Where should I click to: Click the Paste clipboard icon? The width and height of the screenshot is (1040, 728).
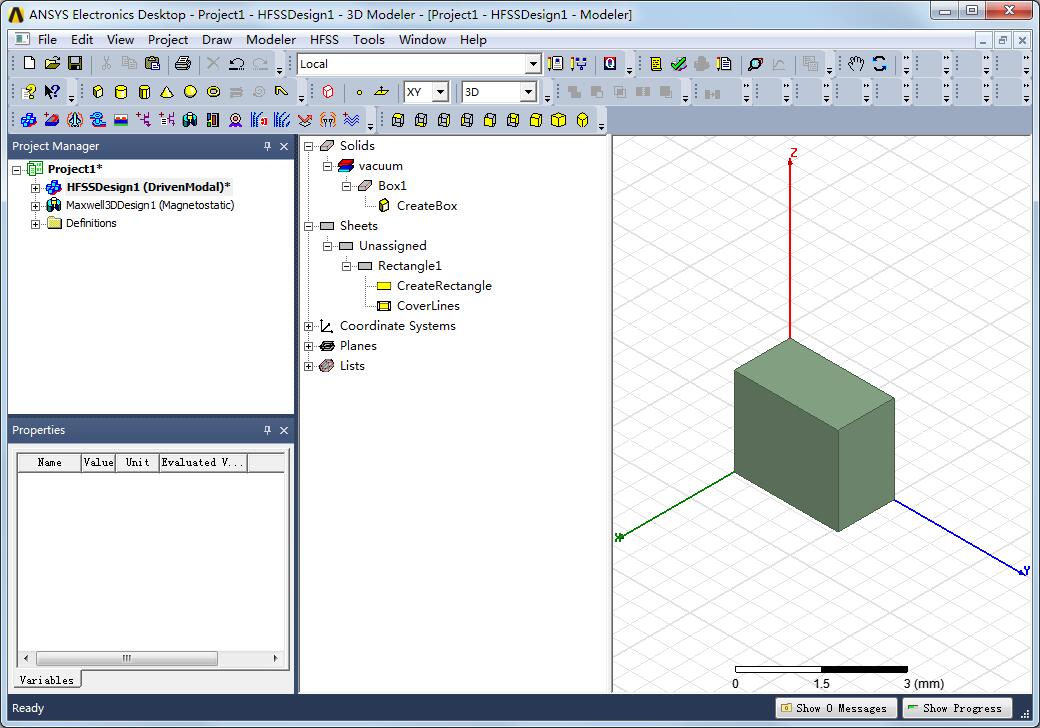click(x=153, y=64)
